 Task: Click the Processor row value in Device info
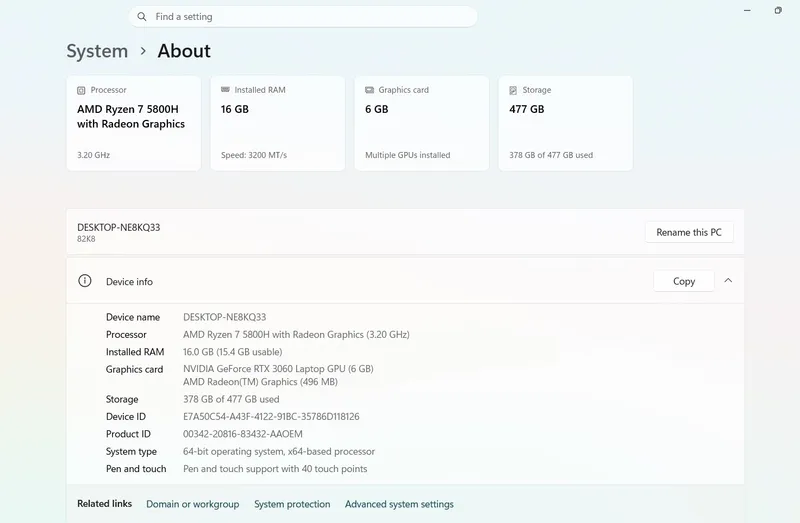pyautogui.click(x=296, y=335)
